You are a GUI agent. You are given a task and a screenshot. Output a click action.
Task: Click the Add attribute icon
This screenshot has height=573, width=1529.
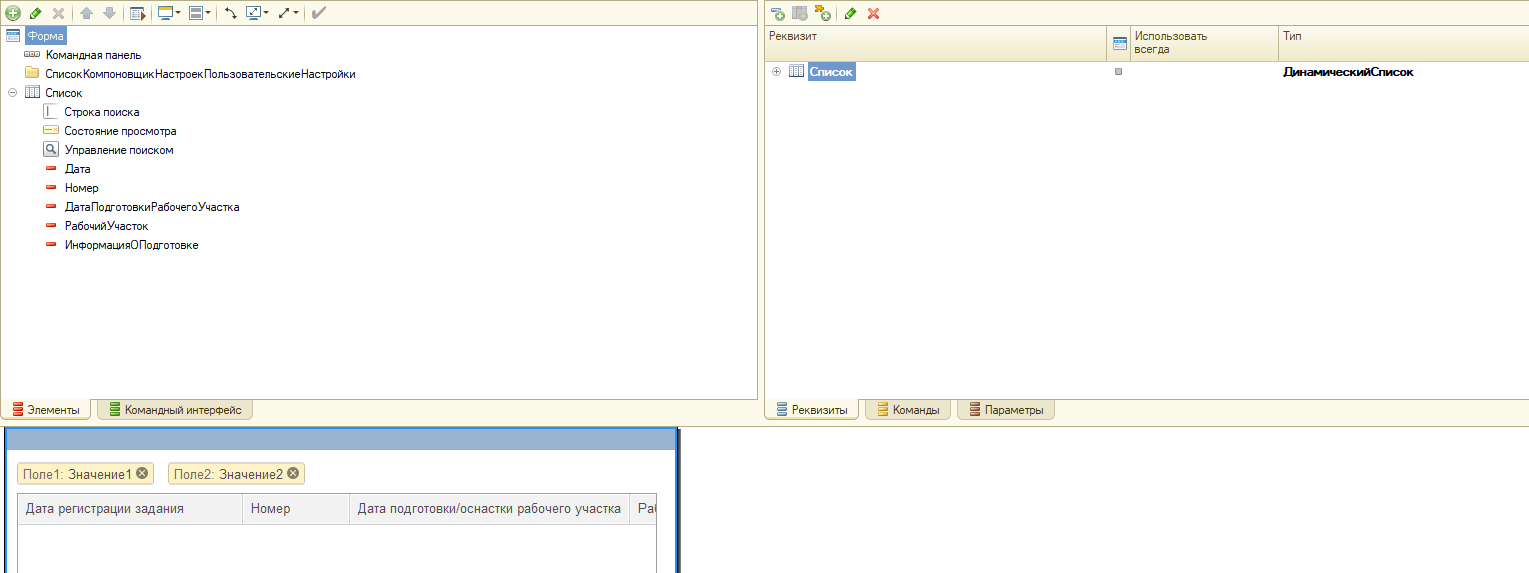point(777,13)
